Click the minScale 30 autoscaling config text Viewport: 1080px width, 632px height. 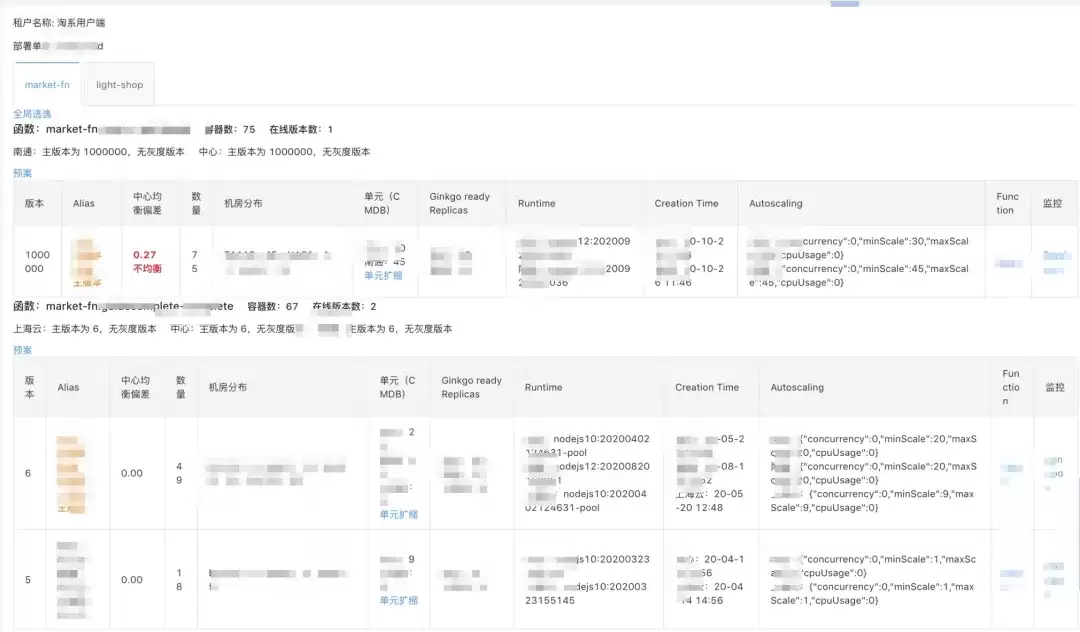click(858, 248)
